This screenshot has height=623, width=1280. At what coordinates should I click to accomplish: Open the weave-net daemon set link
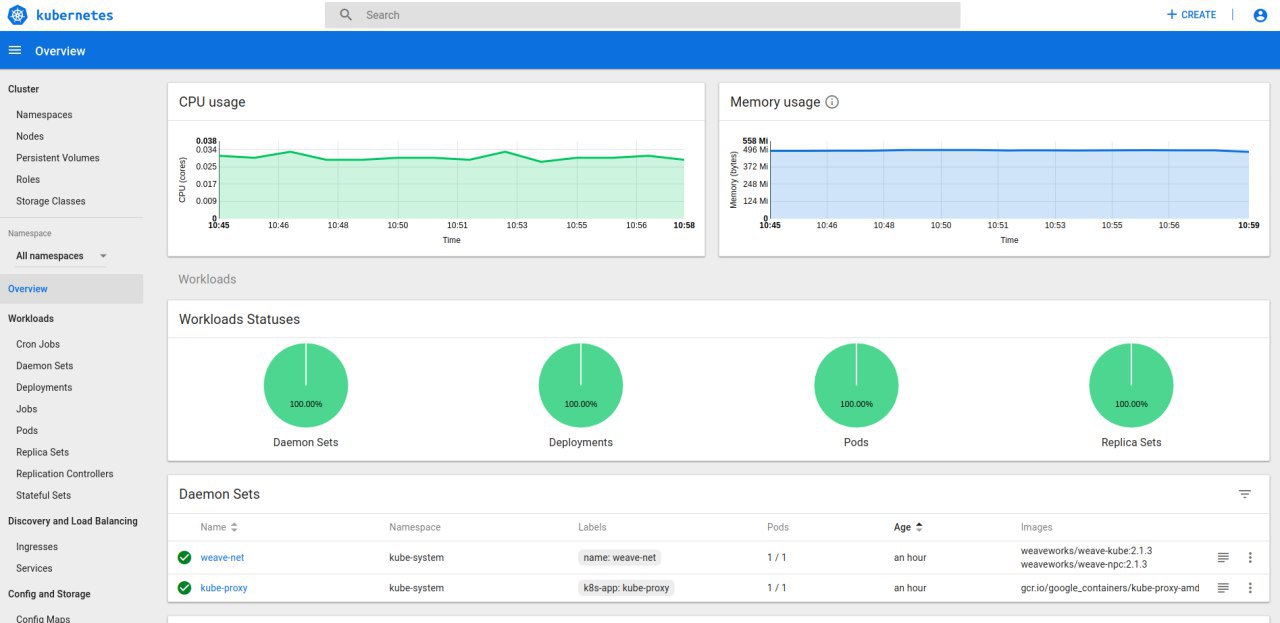222,557
